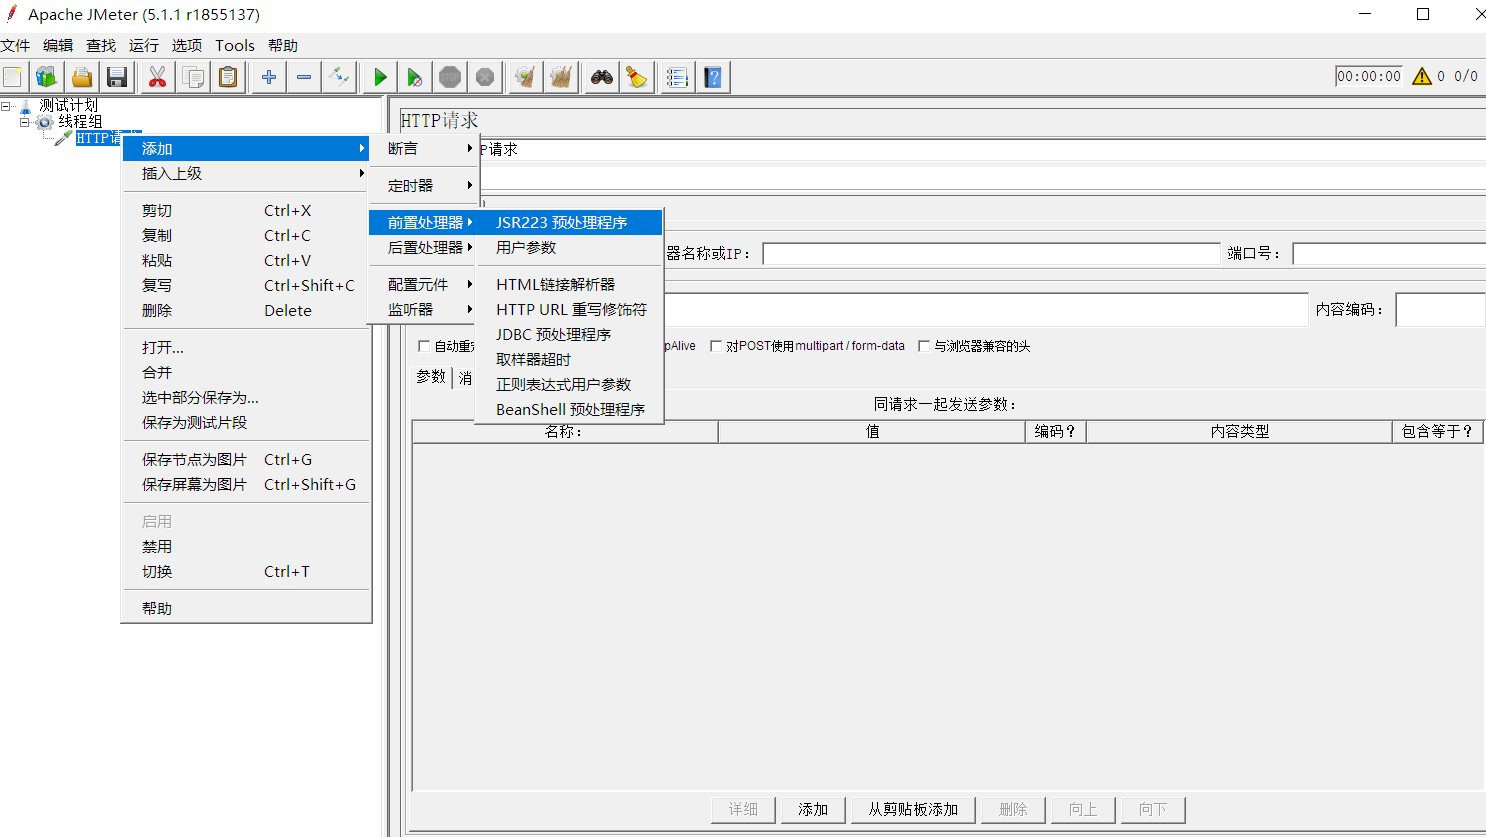The height and width of the screenshot is (837, 1486).
Task: Click the 服务器名称或IP input field
Action: [991, 254]
